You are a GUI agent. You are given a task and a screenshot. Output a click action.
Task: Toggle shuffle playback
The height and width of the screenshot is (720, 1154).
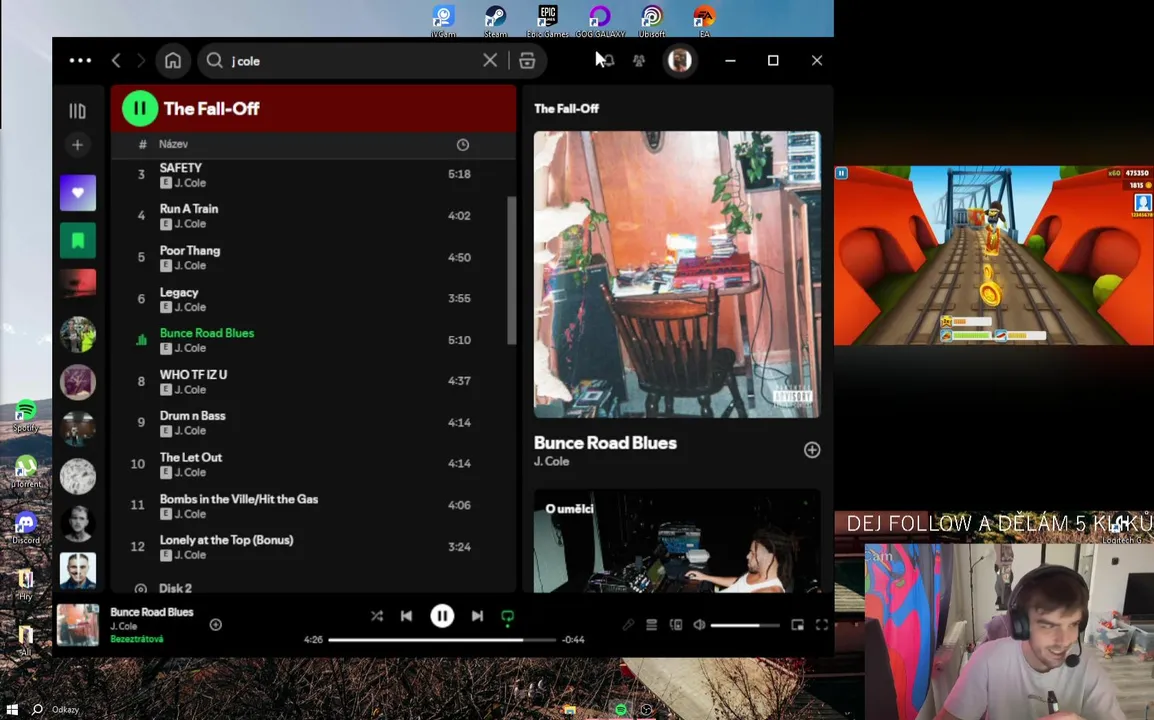(x=377, y=616)
